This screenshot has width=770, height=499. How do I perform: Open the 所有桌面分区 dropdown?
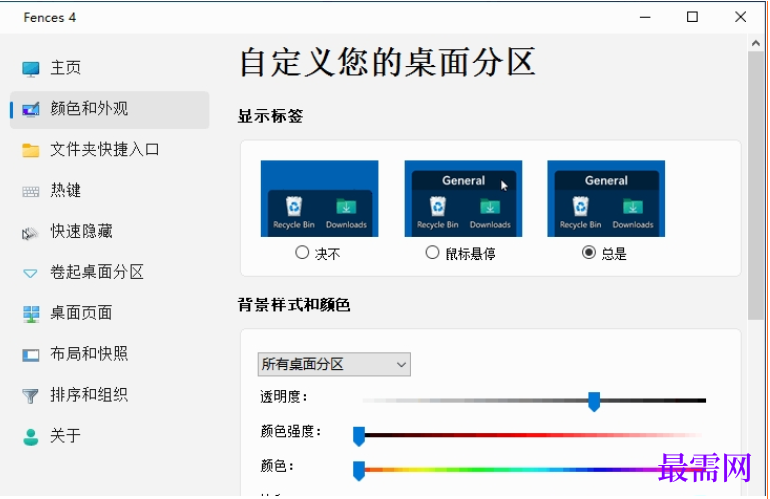tap(334, 364)
